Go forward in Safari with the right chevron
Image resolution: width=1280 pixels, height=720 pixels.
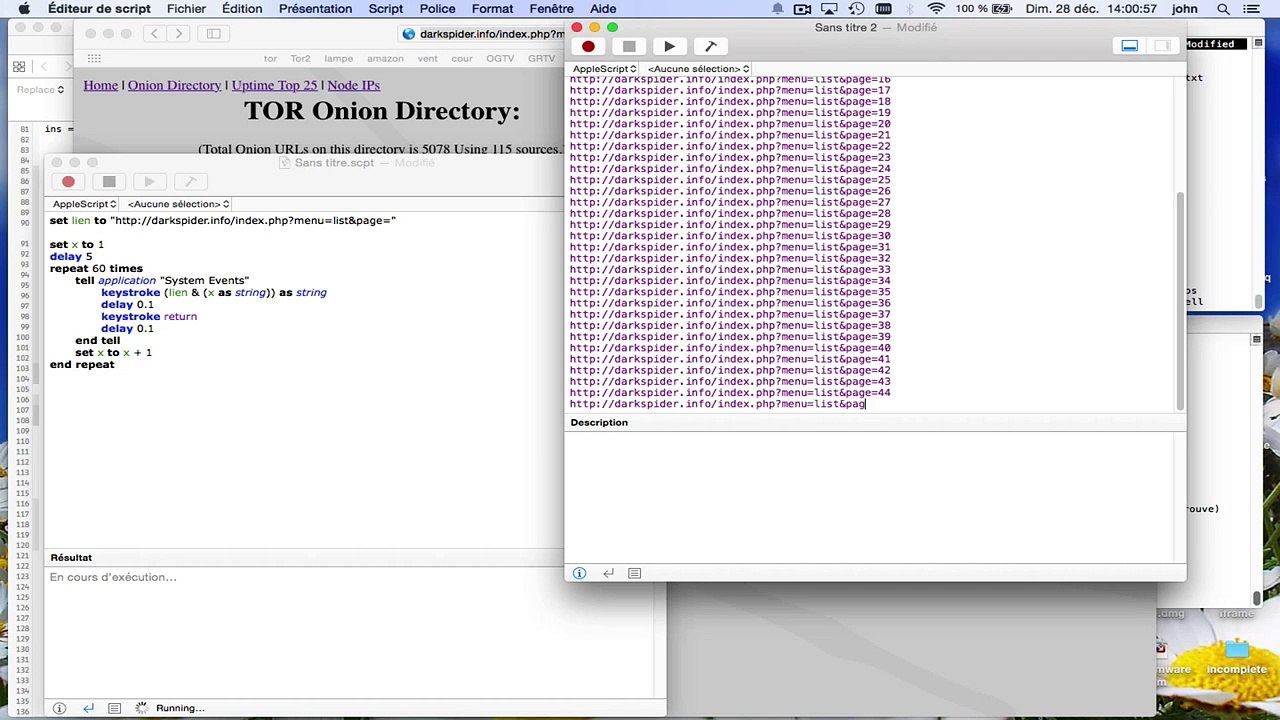[x=179, y=34]
